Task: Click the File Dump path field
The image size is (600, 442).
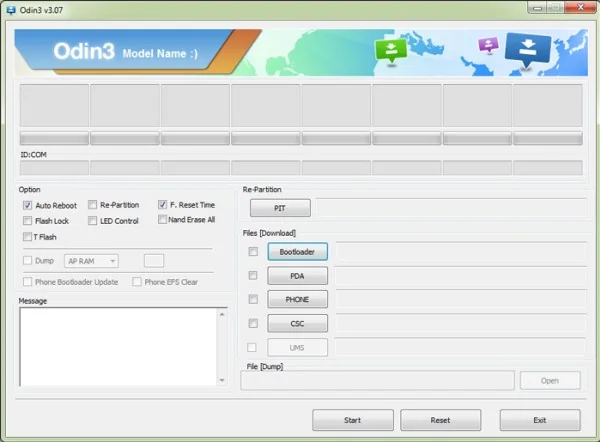Action: 377,381
